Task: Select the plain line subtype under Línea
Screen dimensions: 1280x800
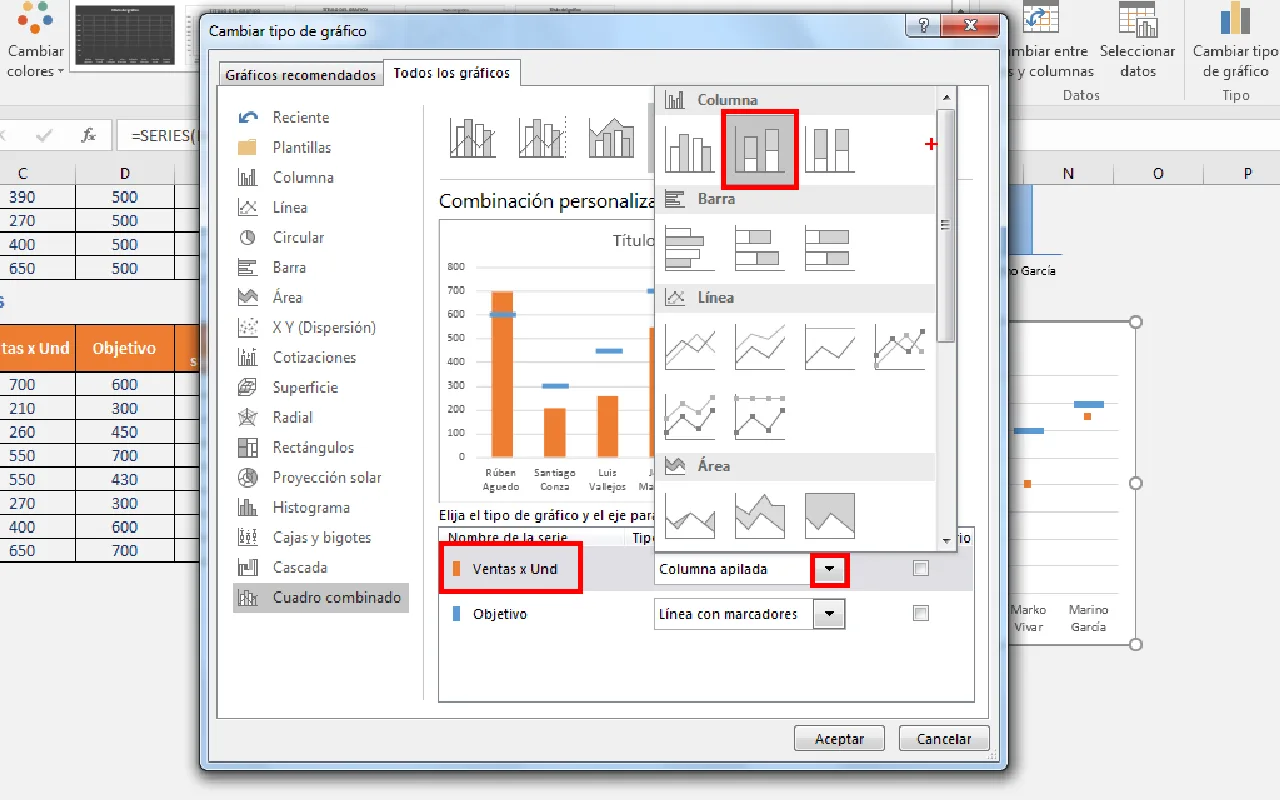Action: click(690, 347)
